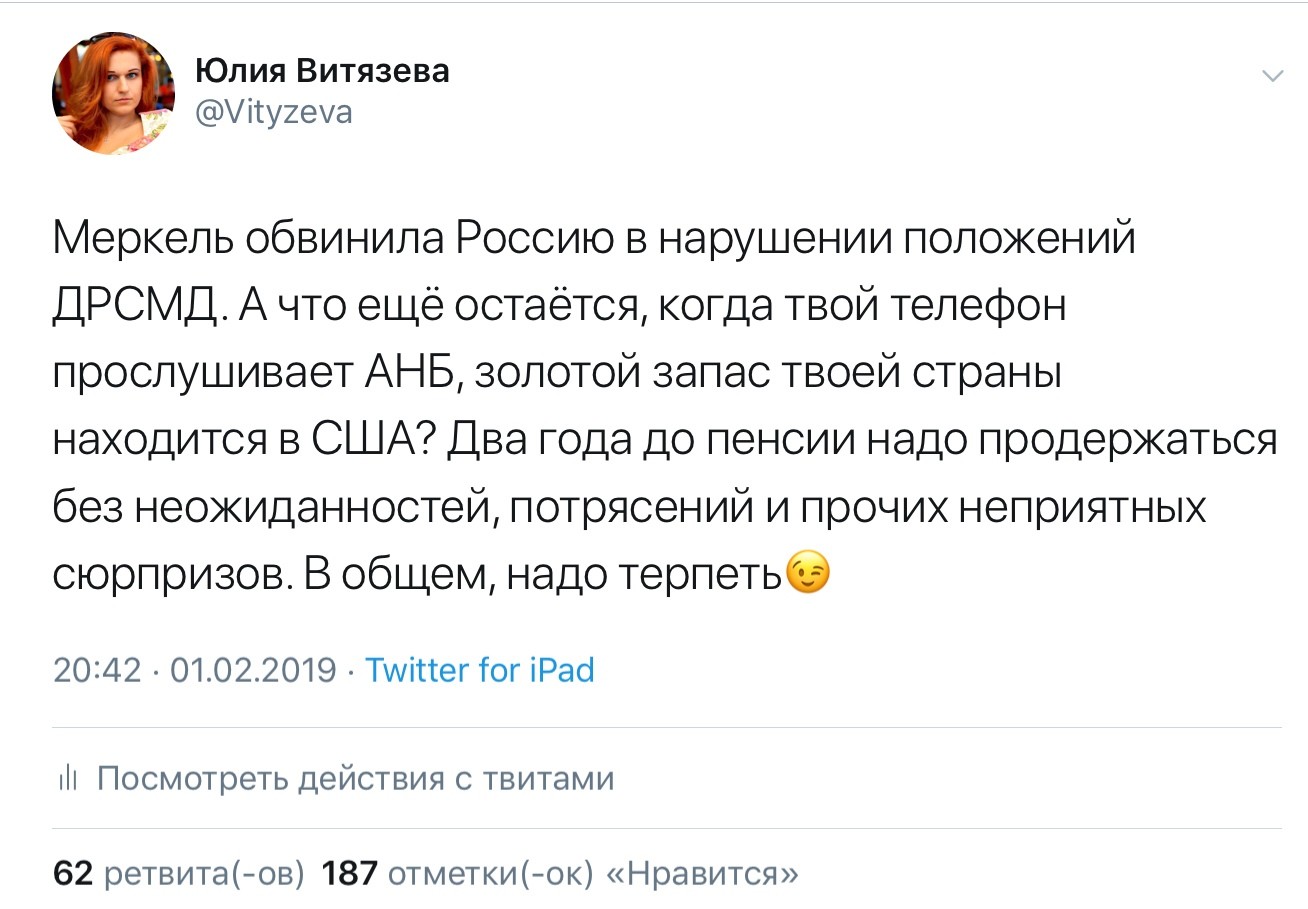
Task: Open the tweet options chevron menu
Action: tap(1272, 77)
